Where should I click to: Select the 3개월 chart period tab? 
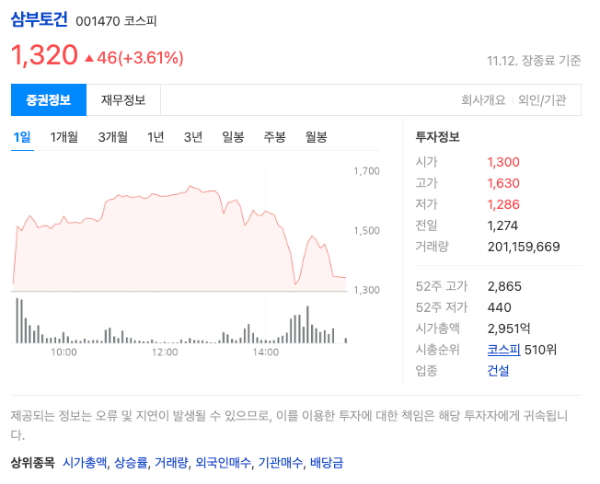click(x=113, y=137)
